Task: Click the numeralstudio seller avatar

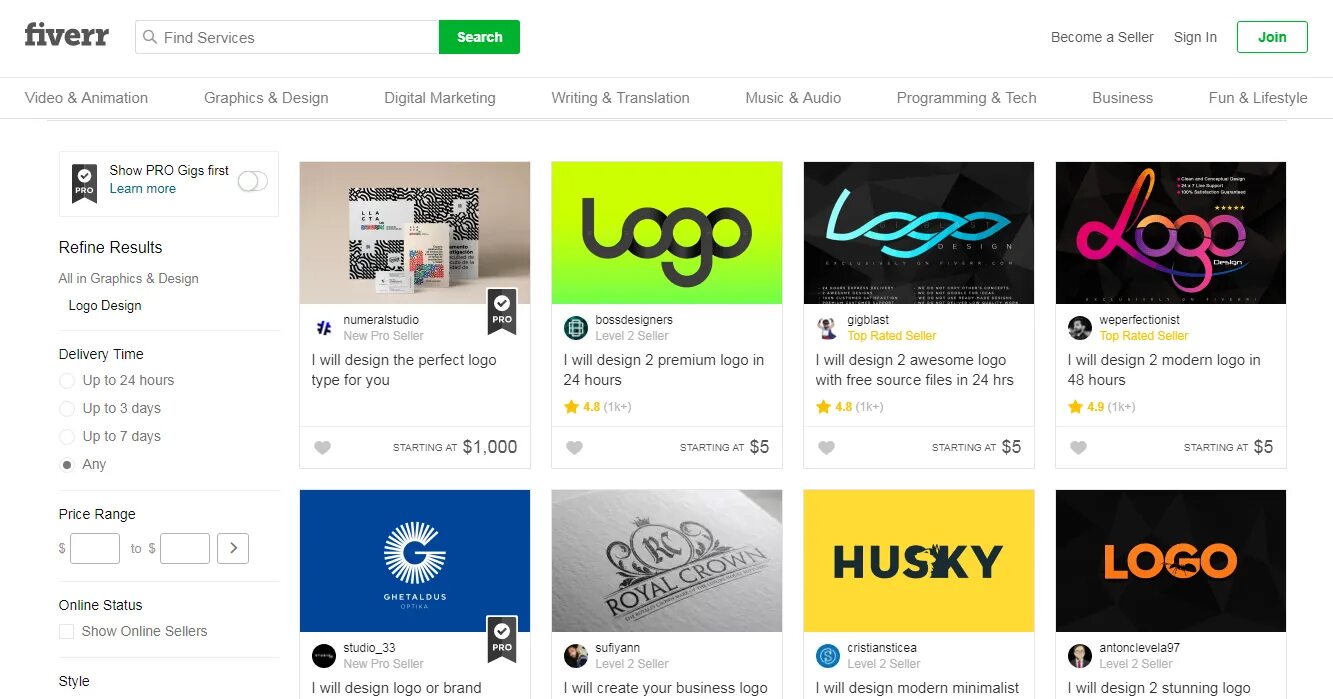Action: 323,328
